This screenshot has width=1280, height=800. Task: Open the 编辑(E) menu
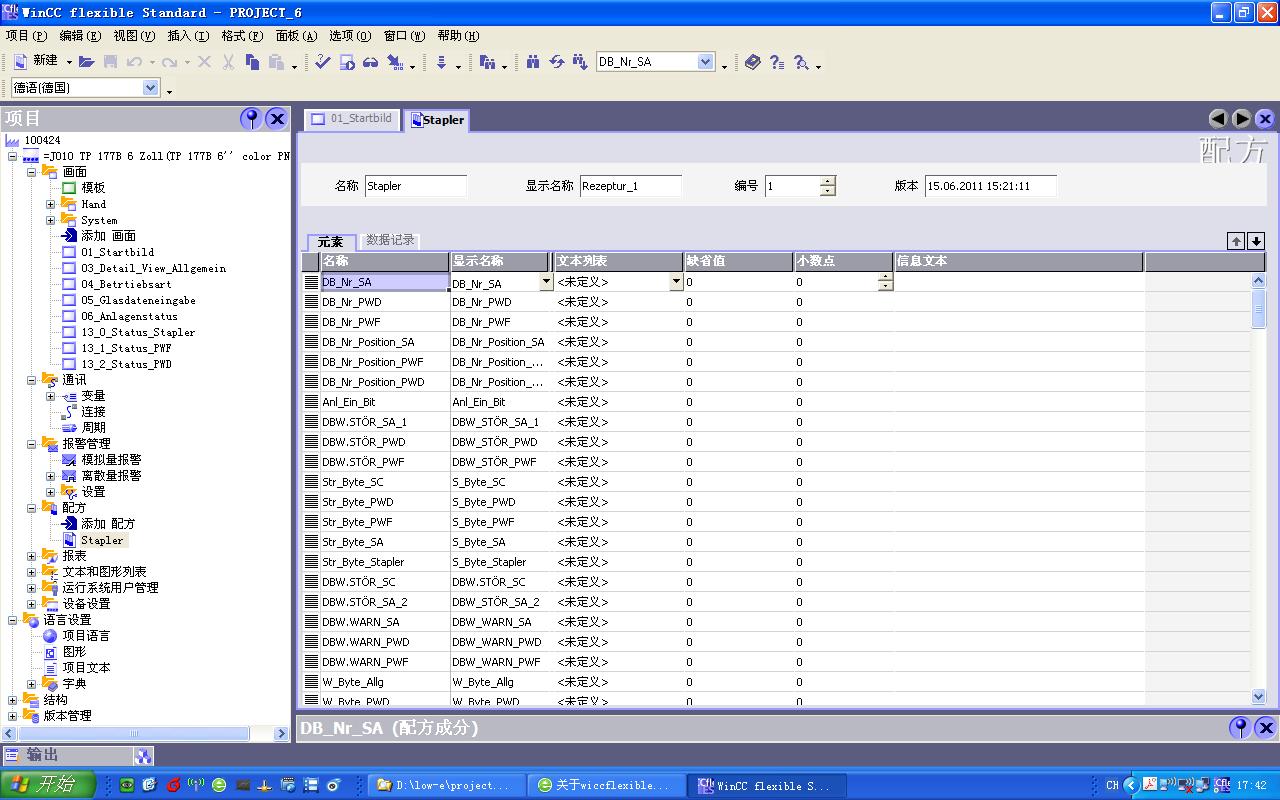(x=80, y=36)
